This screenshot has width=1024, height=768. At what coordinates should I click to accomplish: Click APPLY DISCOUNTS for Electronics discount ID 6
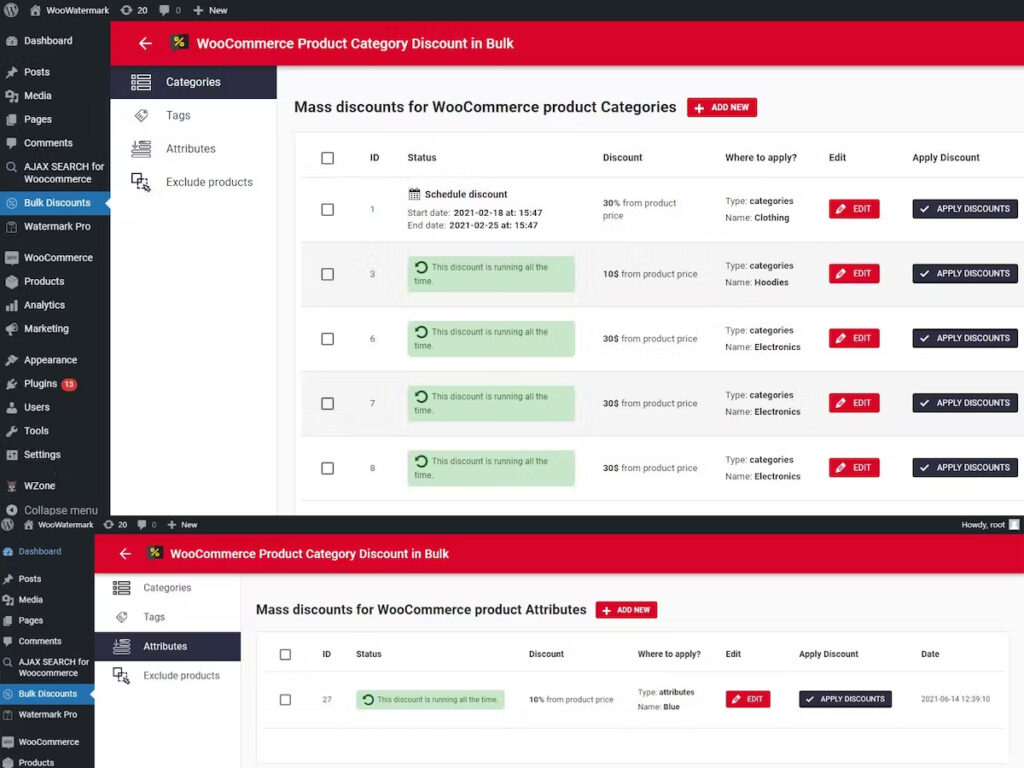965,338
